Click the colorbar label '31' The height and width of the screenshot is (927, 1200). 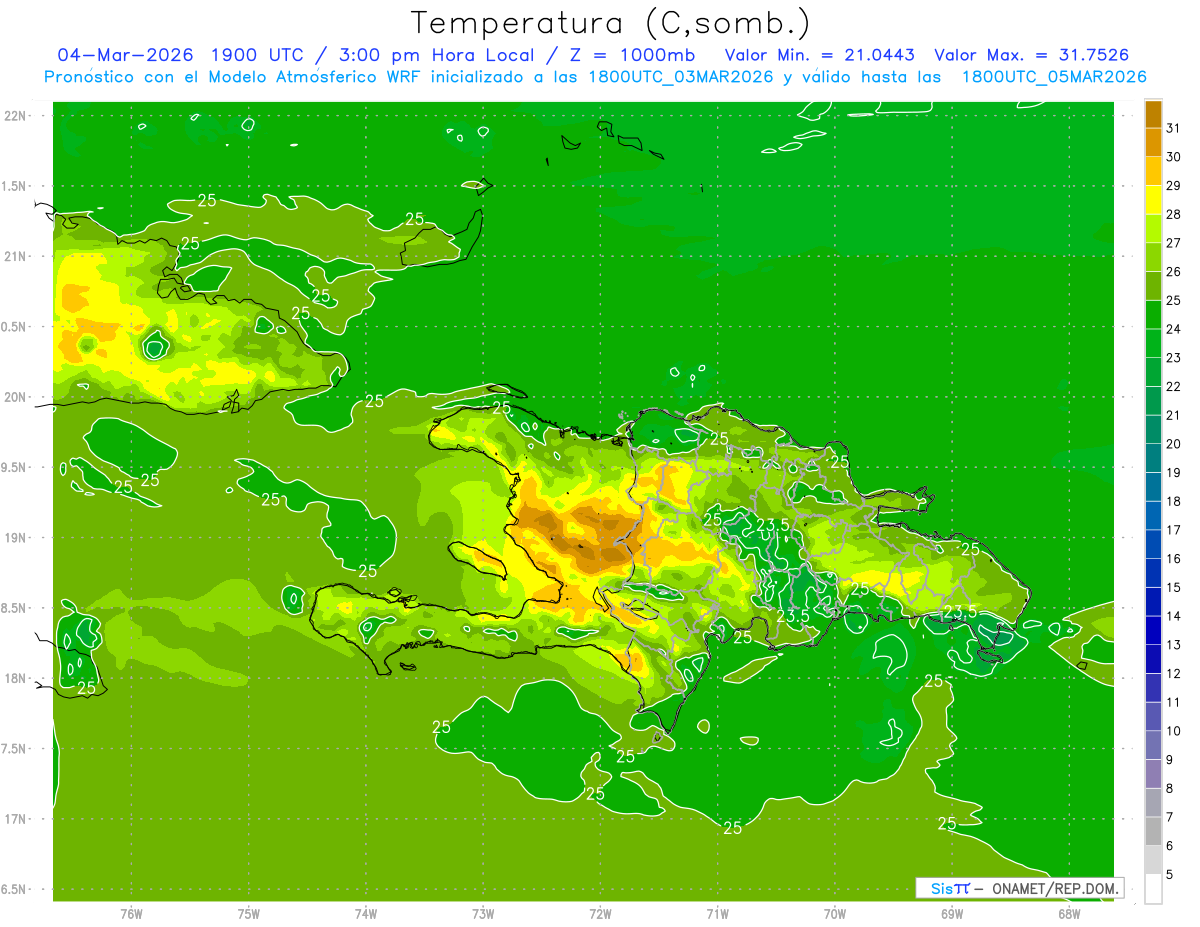[x=1173, y=128]
